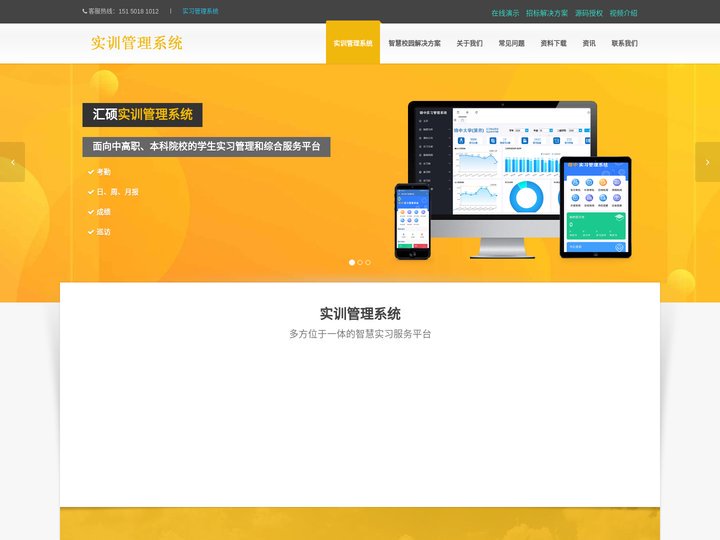Go to previous slide with left arrow
This screenshot has height=540, width=720.
pos(12,162)
